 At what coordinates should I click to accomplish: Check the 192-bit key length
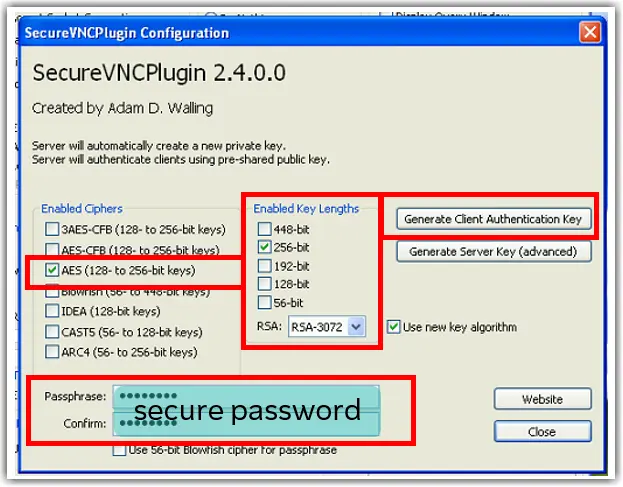(265, 265)
